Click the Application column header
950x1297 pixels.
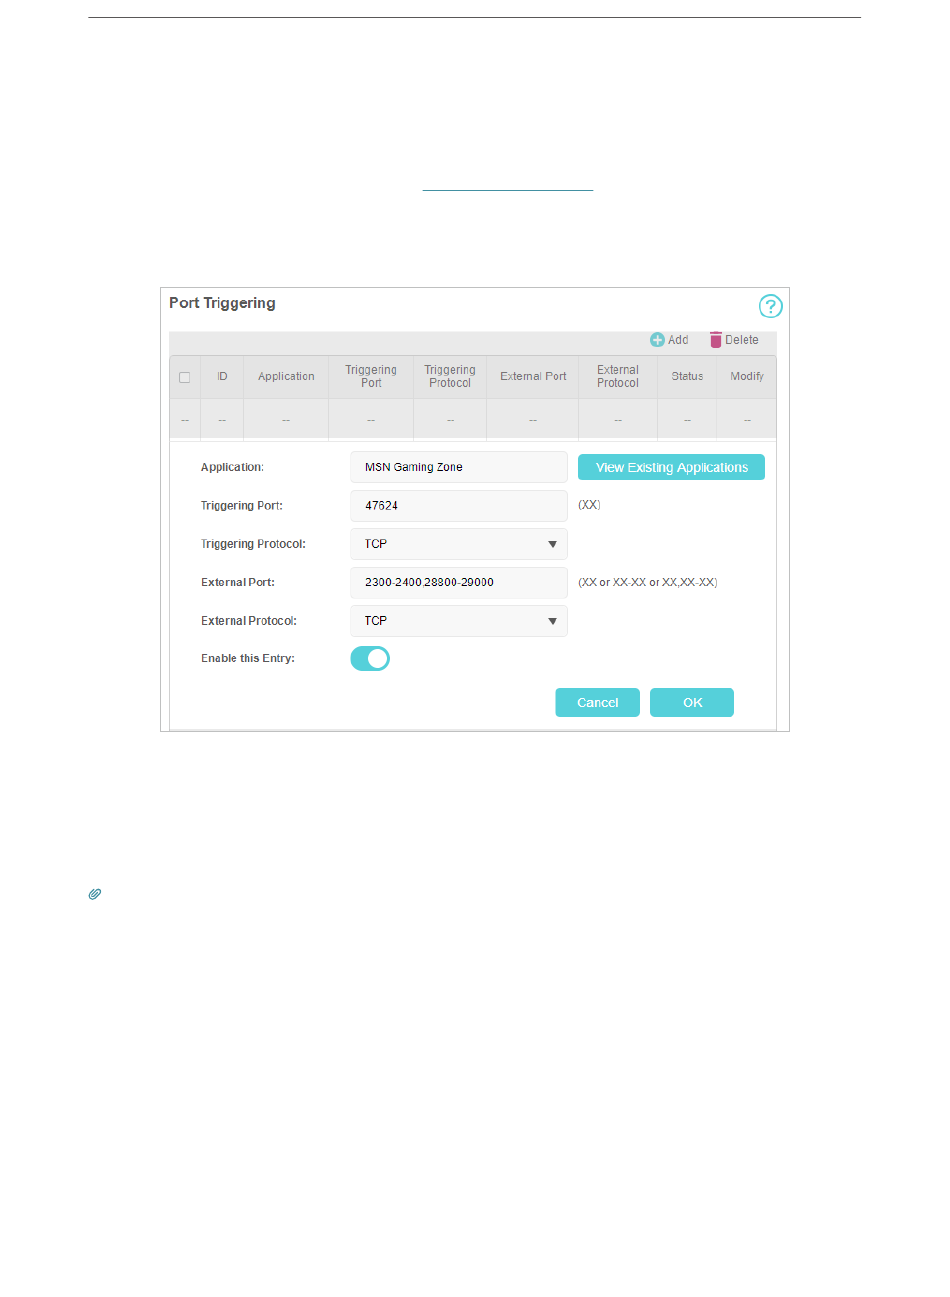coord(286,377)
